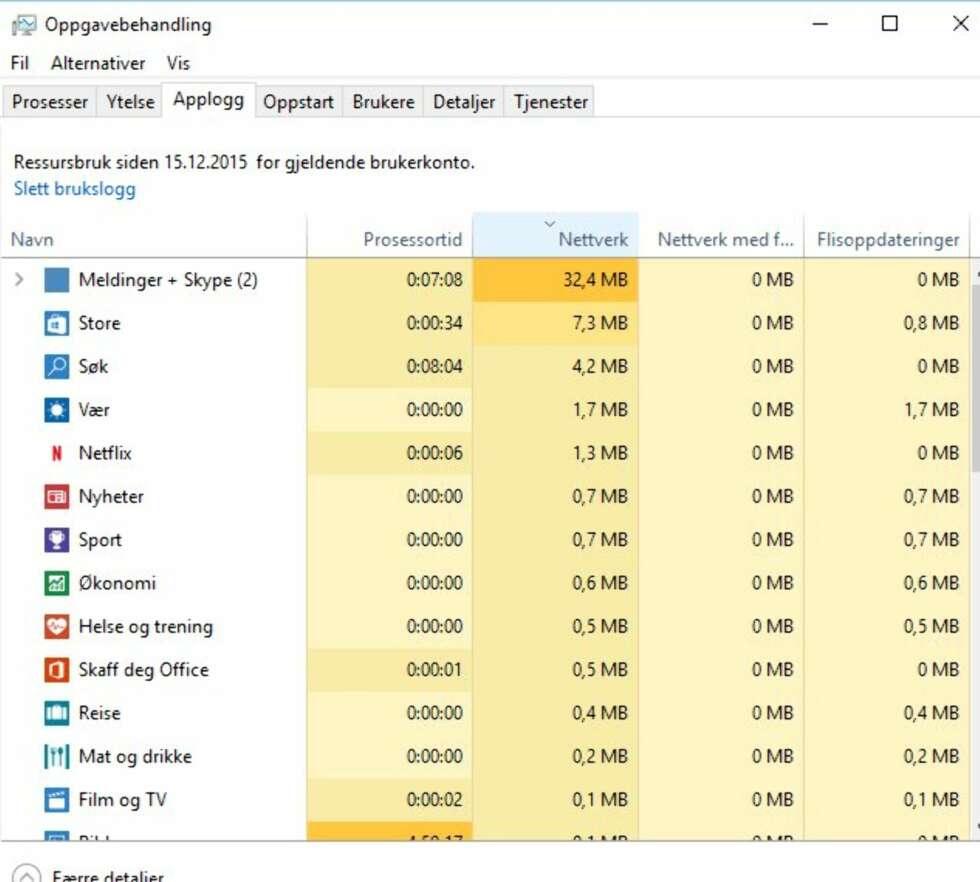Click the Økonomi chart icon

56,583
